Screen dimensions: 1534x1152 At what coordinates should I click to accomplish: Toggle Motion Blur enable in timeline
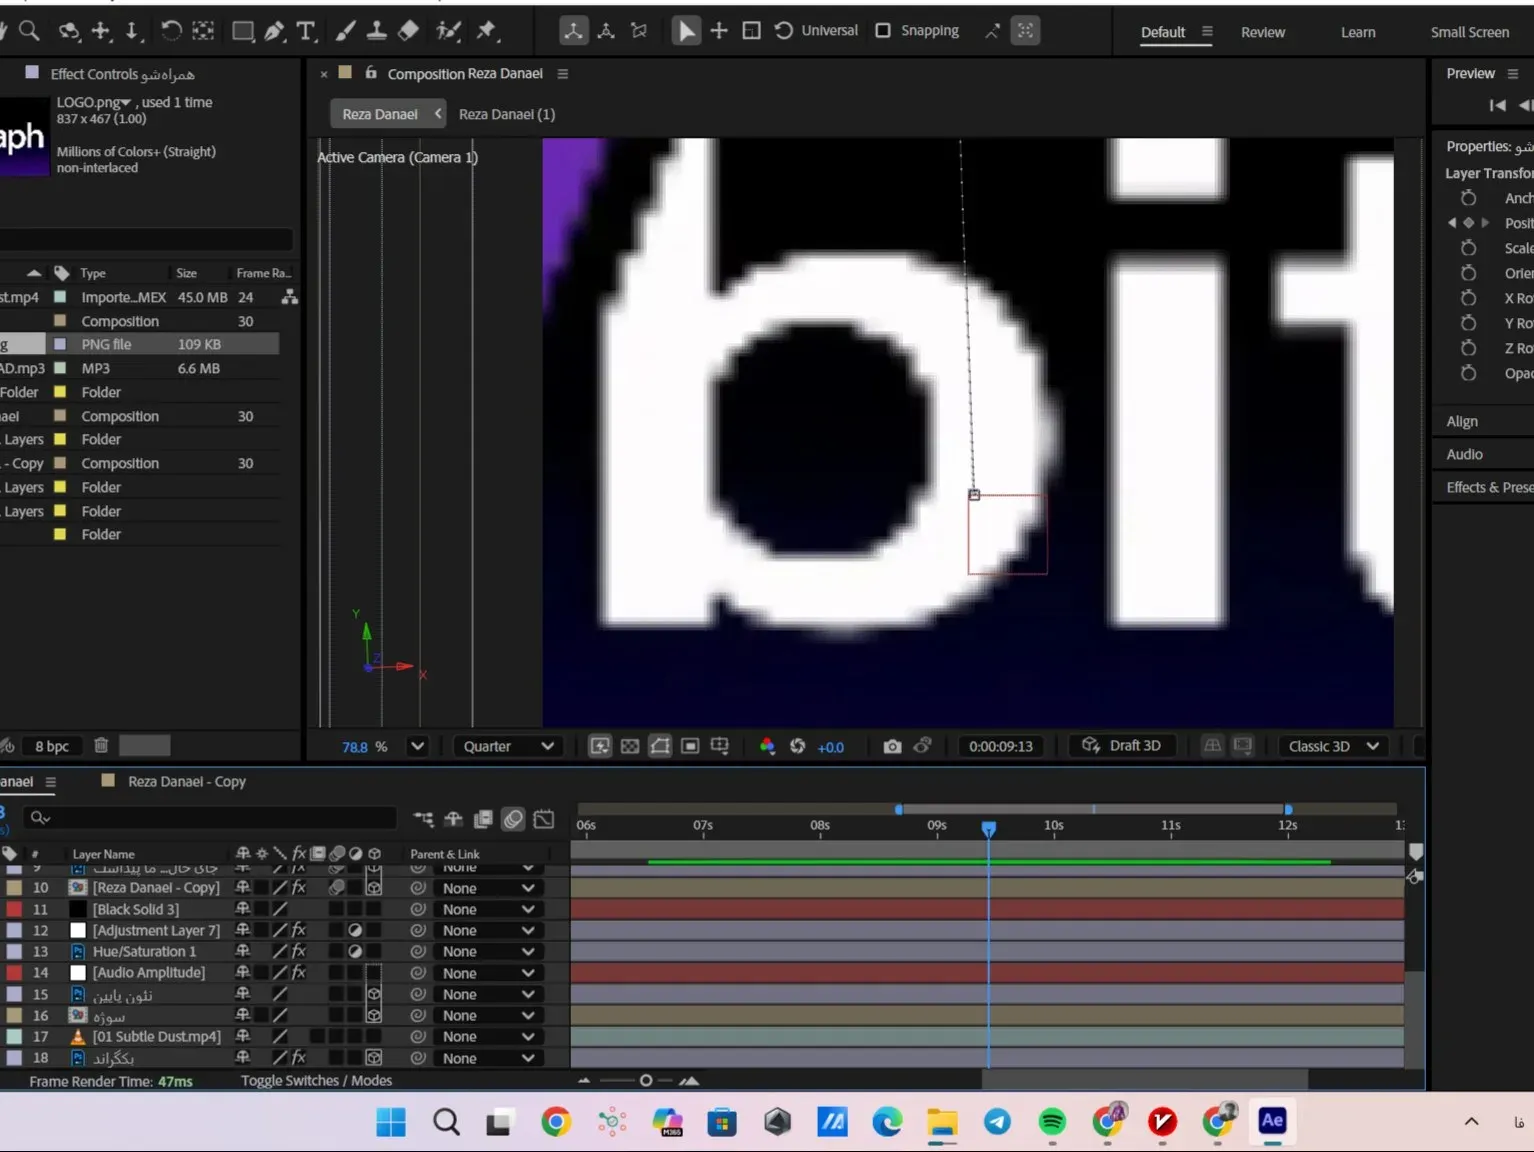[513, 819]
